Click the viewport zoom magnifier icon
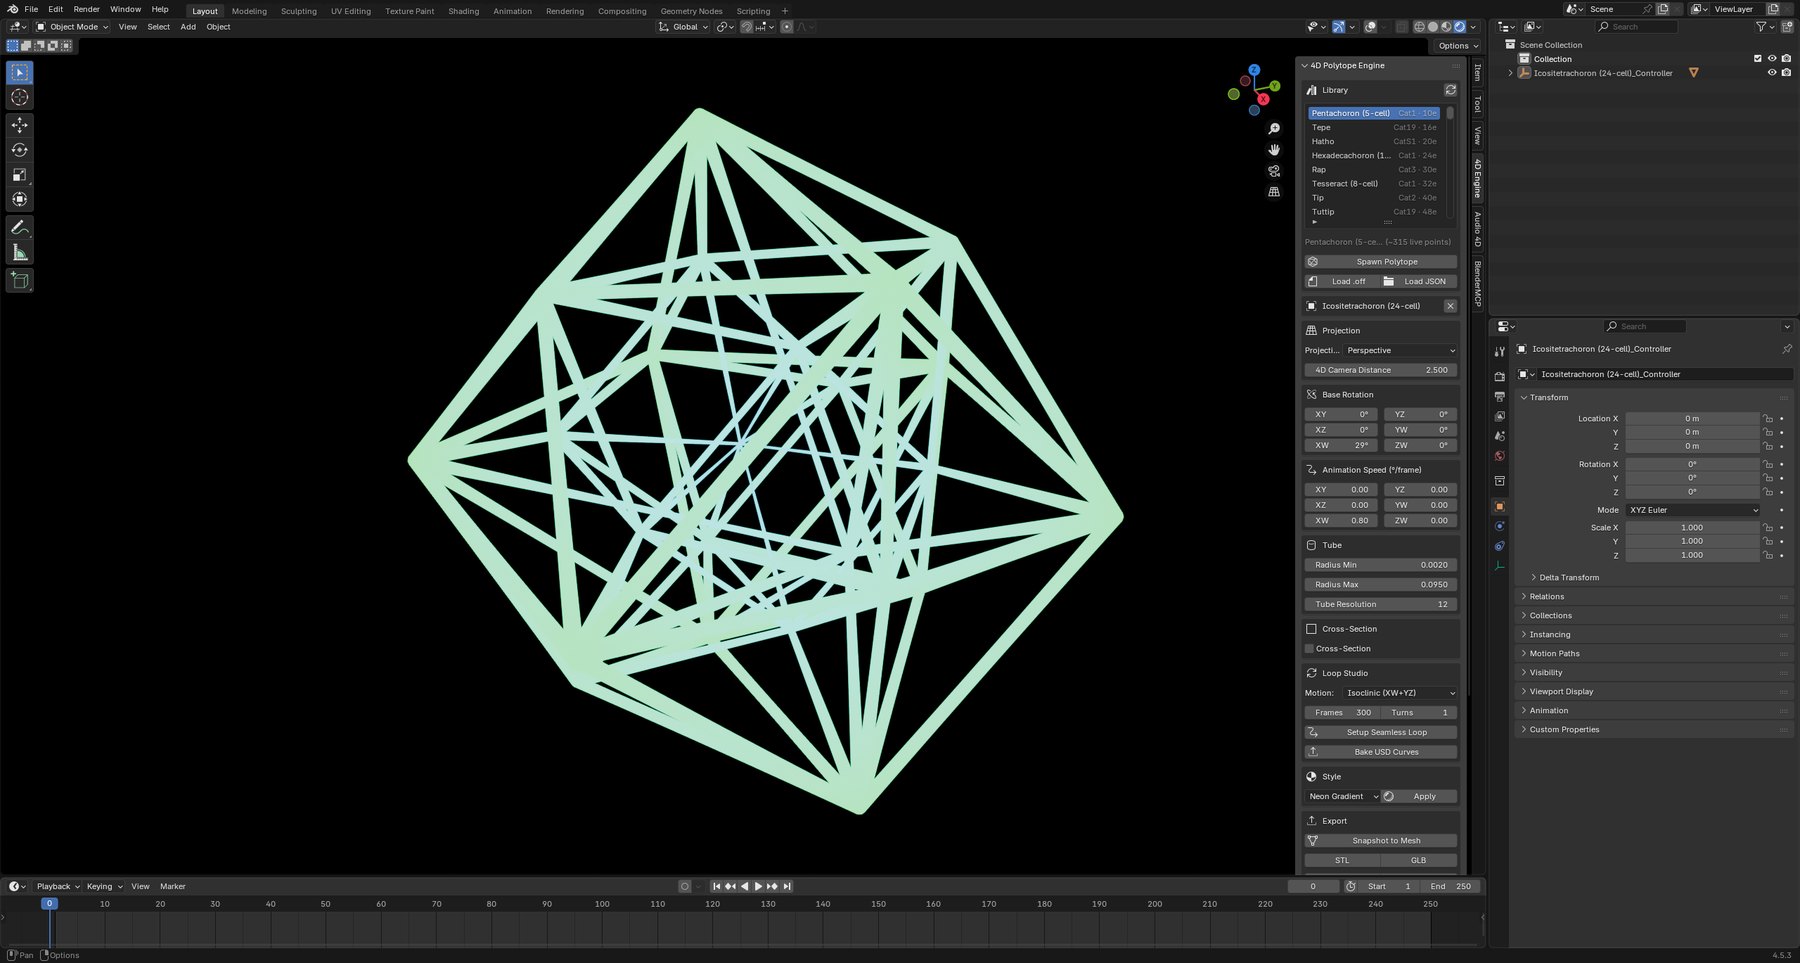Viewport: 1800px width, 963px height. click(1274, 129)
